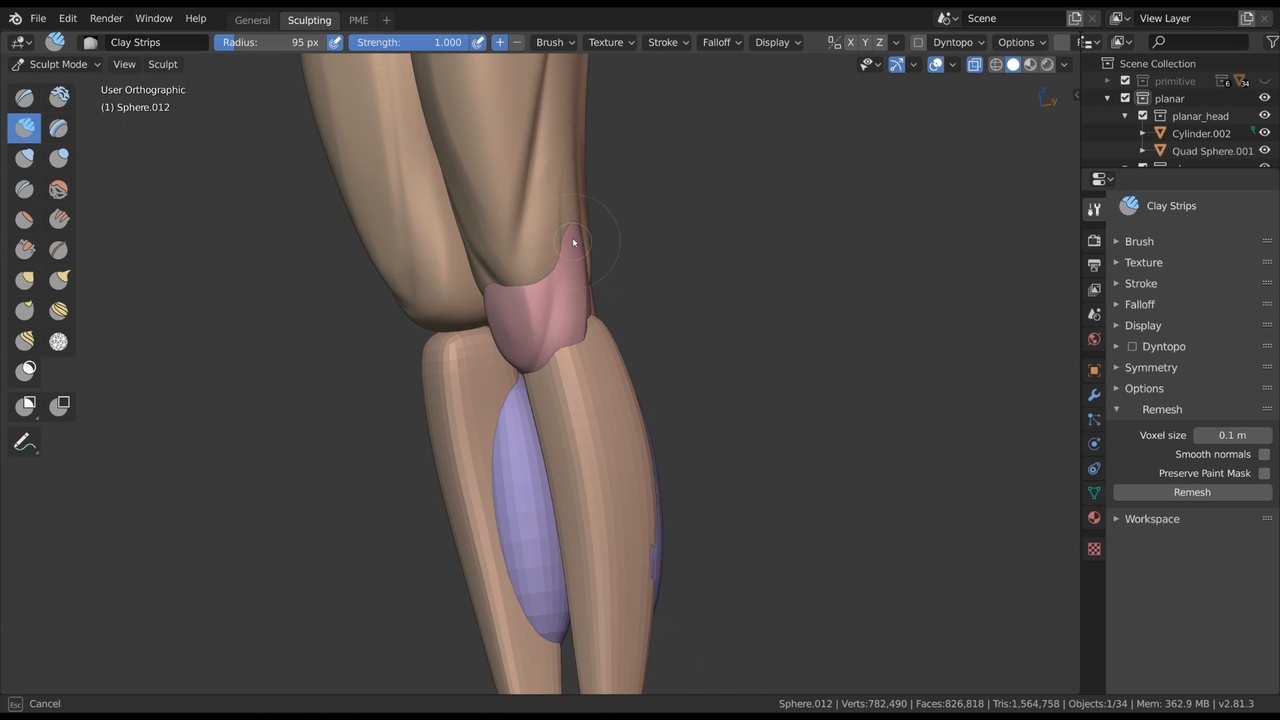Enable Smooth normals checkbox
Screen dimensions: 1280x720
[1264, 454]
